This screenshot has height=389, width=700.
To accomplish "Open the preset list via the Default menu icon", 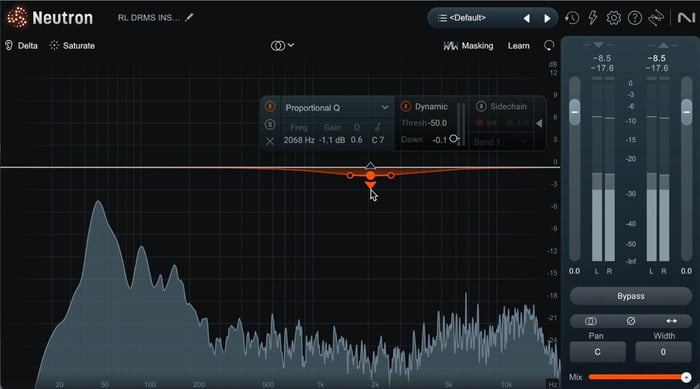I will (442, 18).
